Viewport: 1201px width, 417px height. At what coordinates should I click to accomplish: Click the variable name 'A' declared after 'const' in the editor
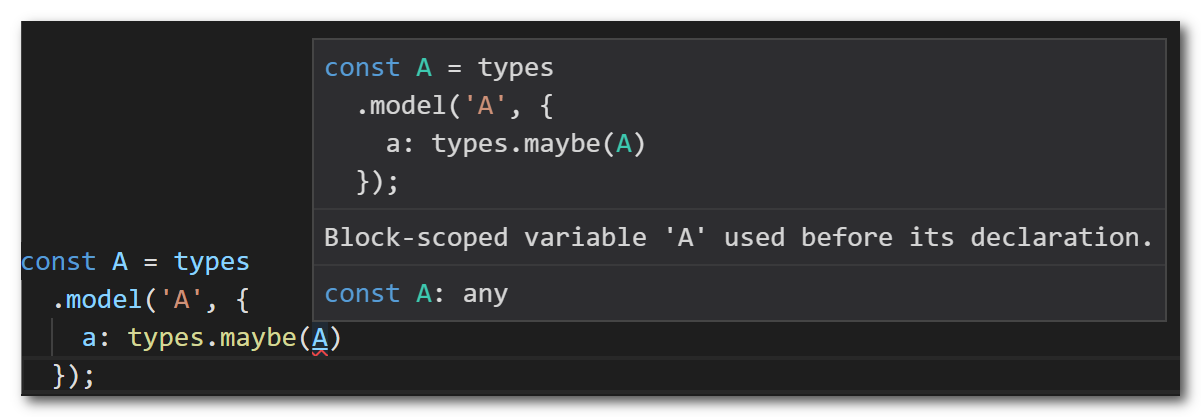tap(120, 263)
